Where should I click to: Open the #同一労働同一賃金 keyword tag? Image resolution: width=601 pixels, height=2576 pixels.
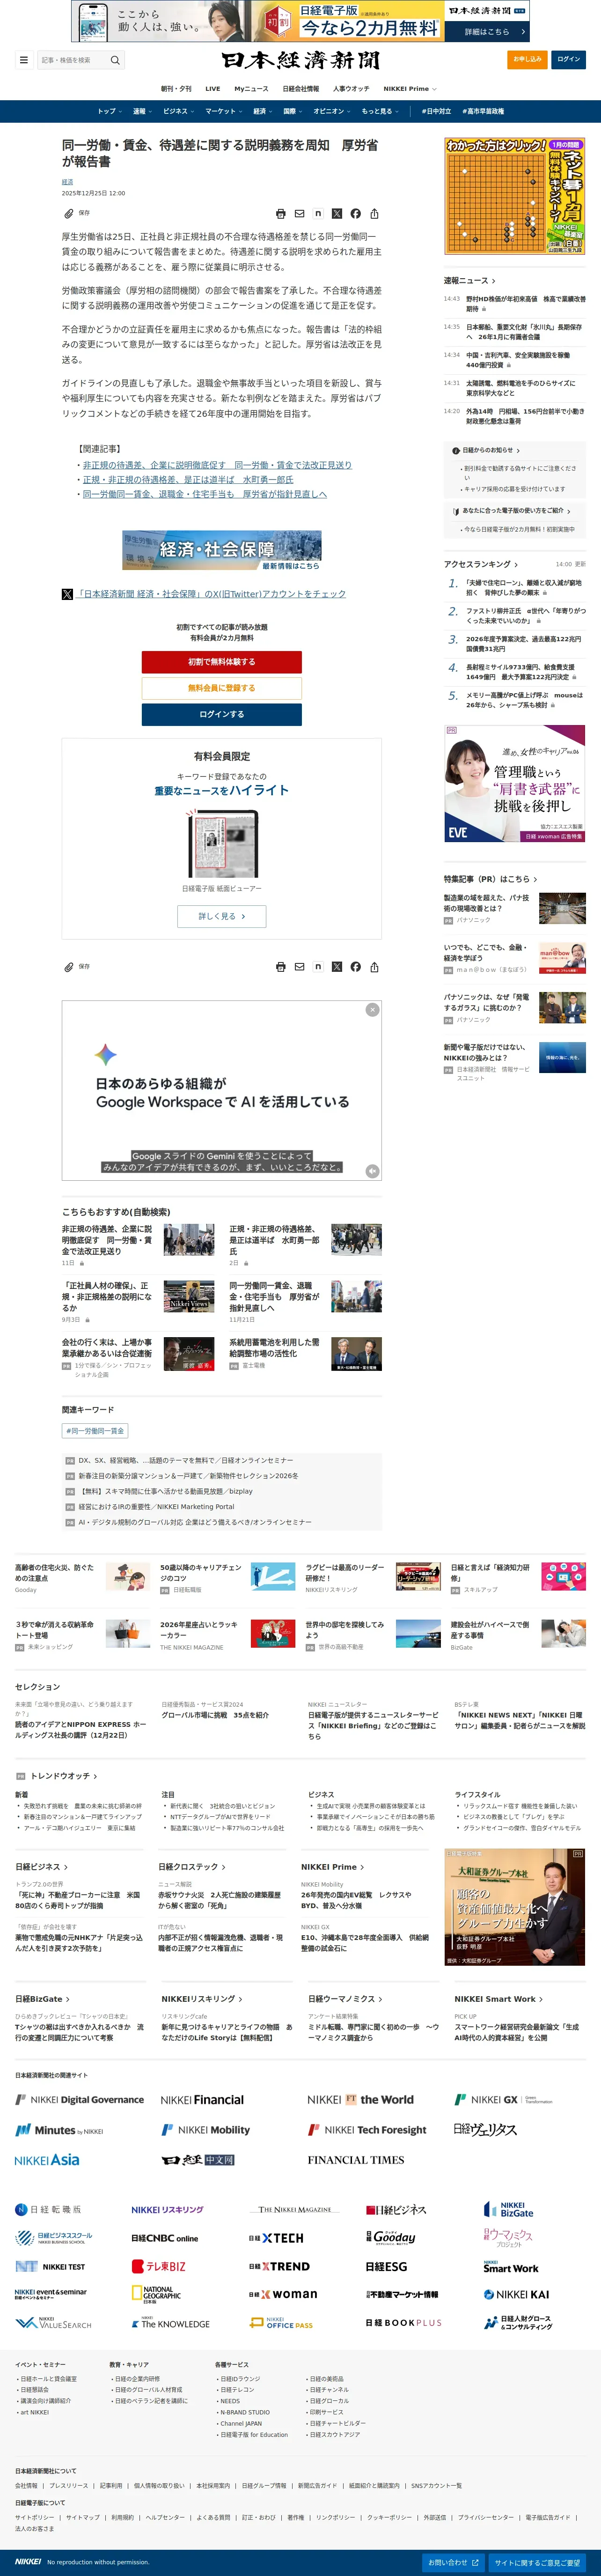[94, 1432]
